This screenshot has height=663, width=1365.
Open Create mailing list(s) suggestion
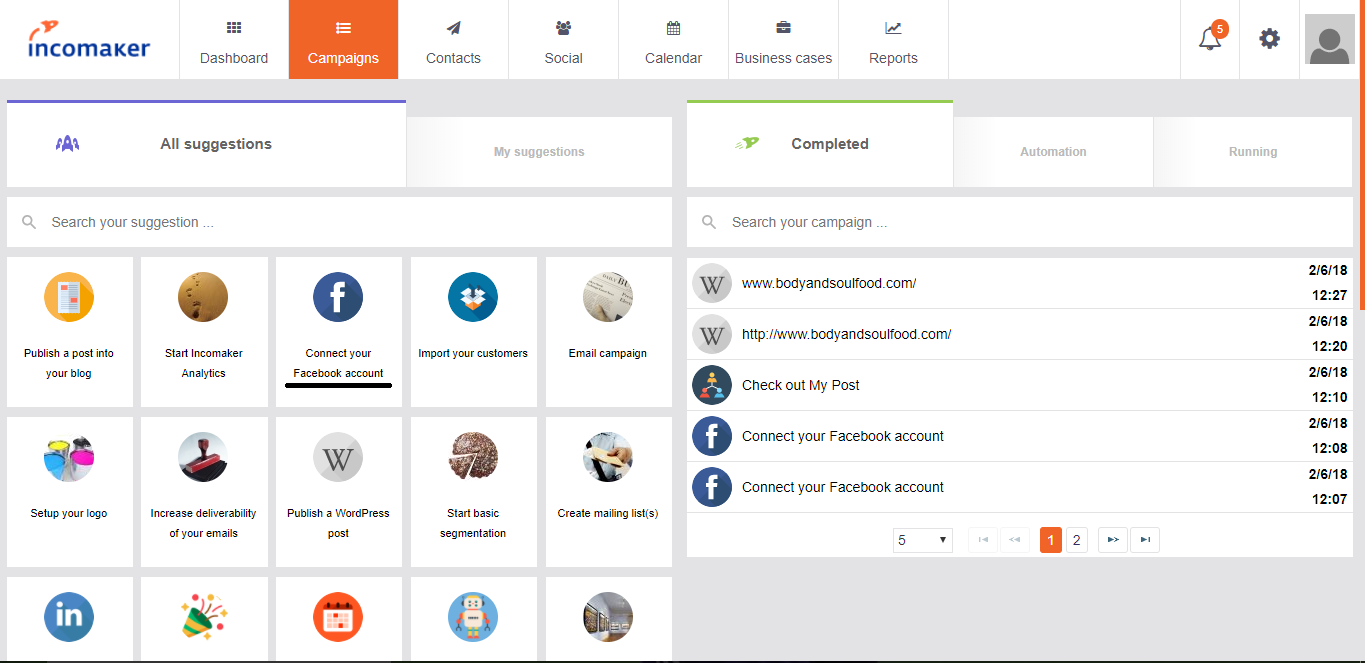pyautogui.click(x=608, y=492)
